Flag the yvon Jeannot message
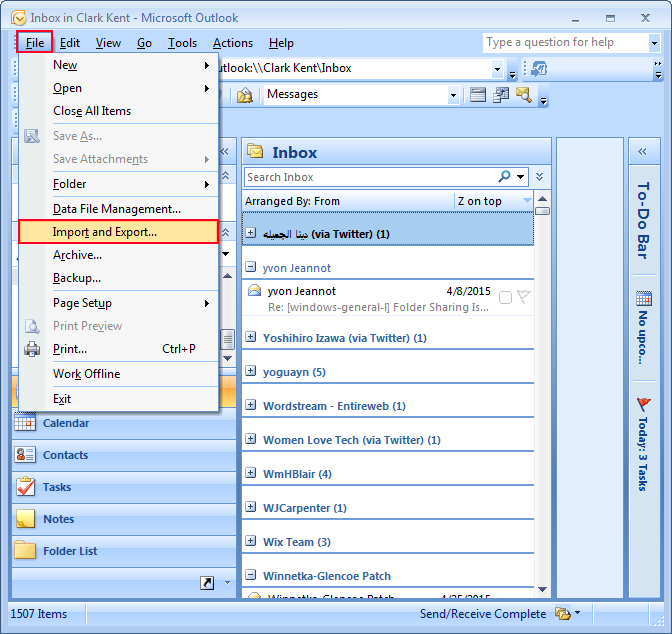The width and height of the screenshot is (672, 634). point(524,297)
